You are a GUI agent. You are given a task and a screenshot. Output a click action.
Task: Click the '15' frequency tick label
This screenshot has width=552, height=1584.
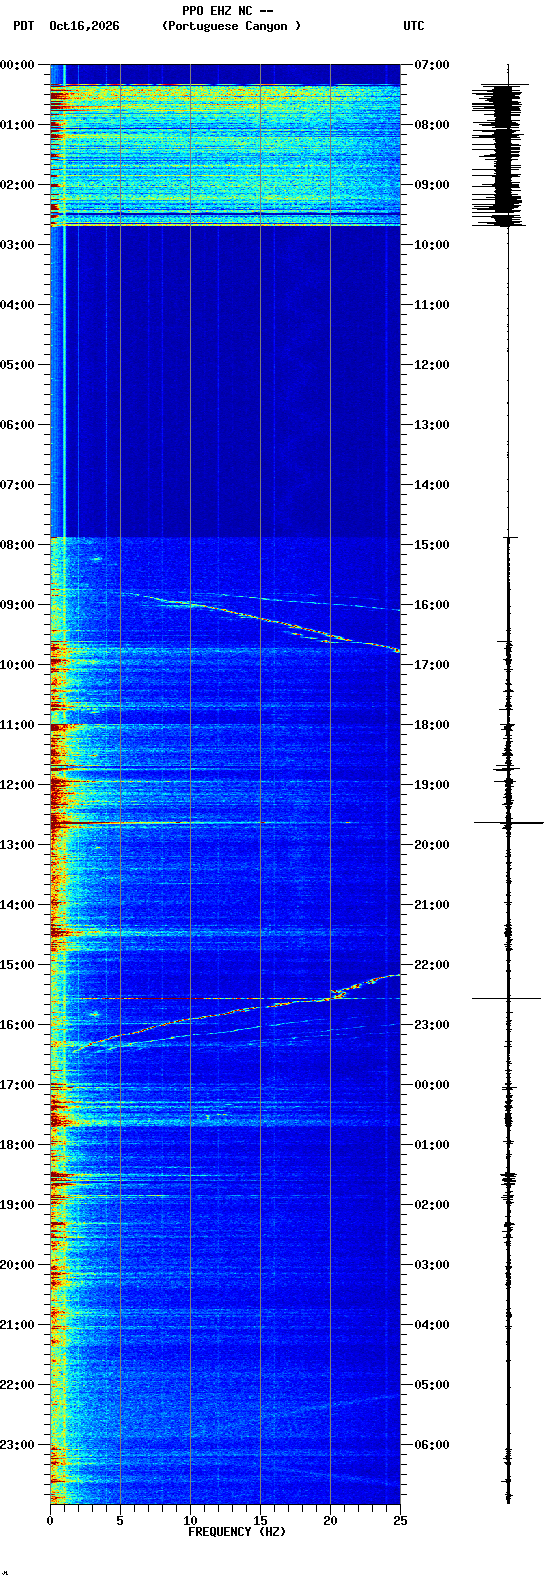pos(260,1521)
